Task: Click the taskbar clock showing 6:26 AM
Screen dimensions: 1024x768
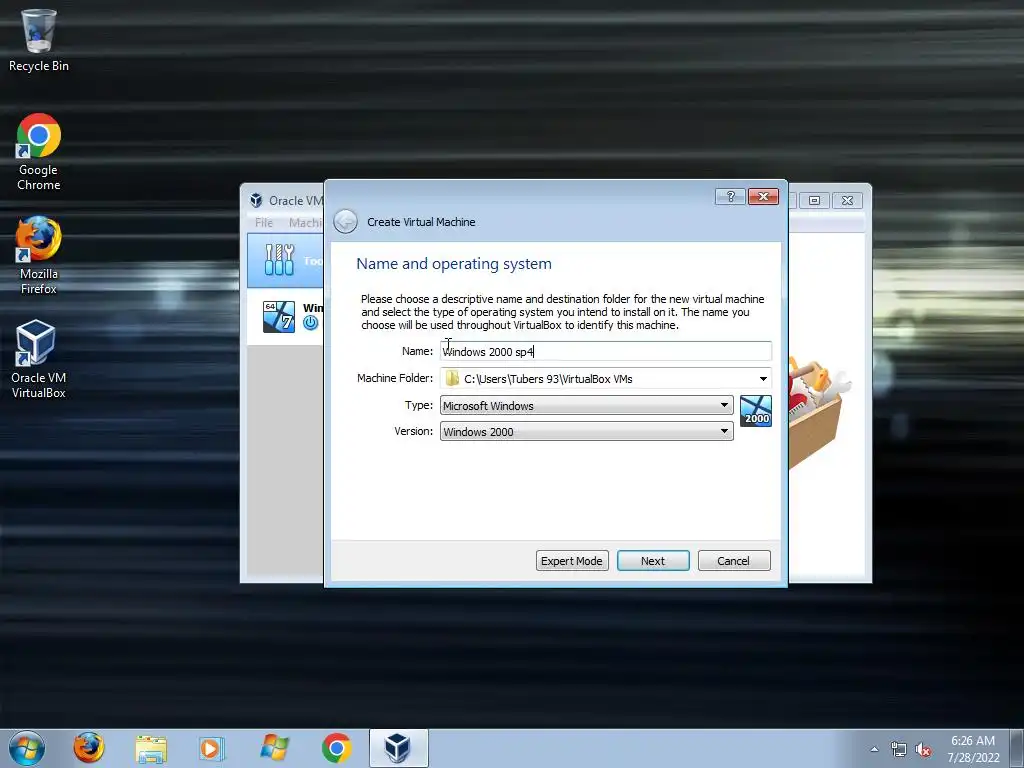Action: [x=973, y=749]
